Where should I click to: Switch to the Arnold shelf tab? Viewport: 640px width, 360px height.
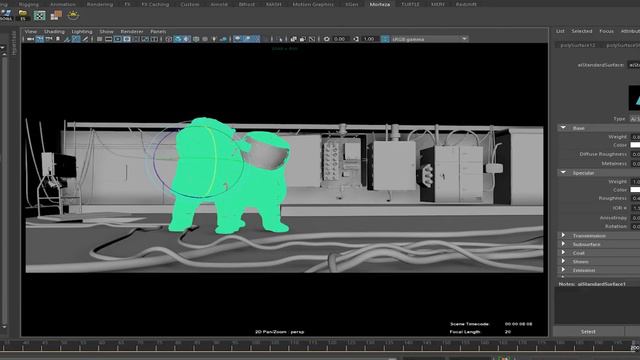219,4
